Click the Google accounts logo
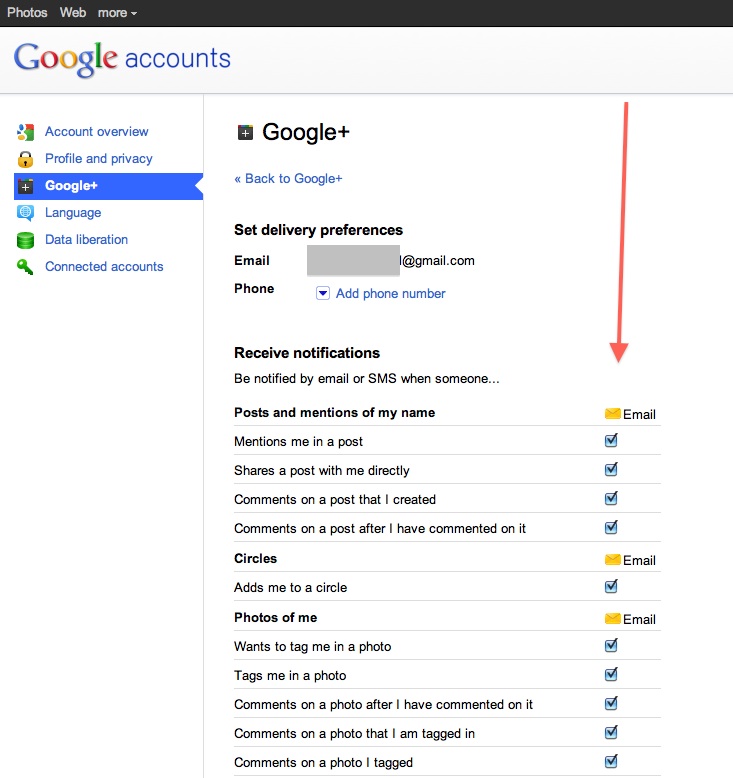Image resolution: width=733 pixels, height=778 pixels. coord(122,58)
